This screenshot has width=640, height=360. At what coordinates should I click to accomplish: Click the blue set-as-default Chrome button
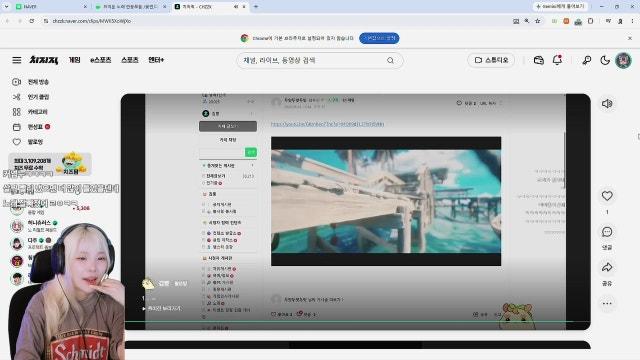(x=379, y=38)
